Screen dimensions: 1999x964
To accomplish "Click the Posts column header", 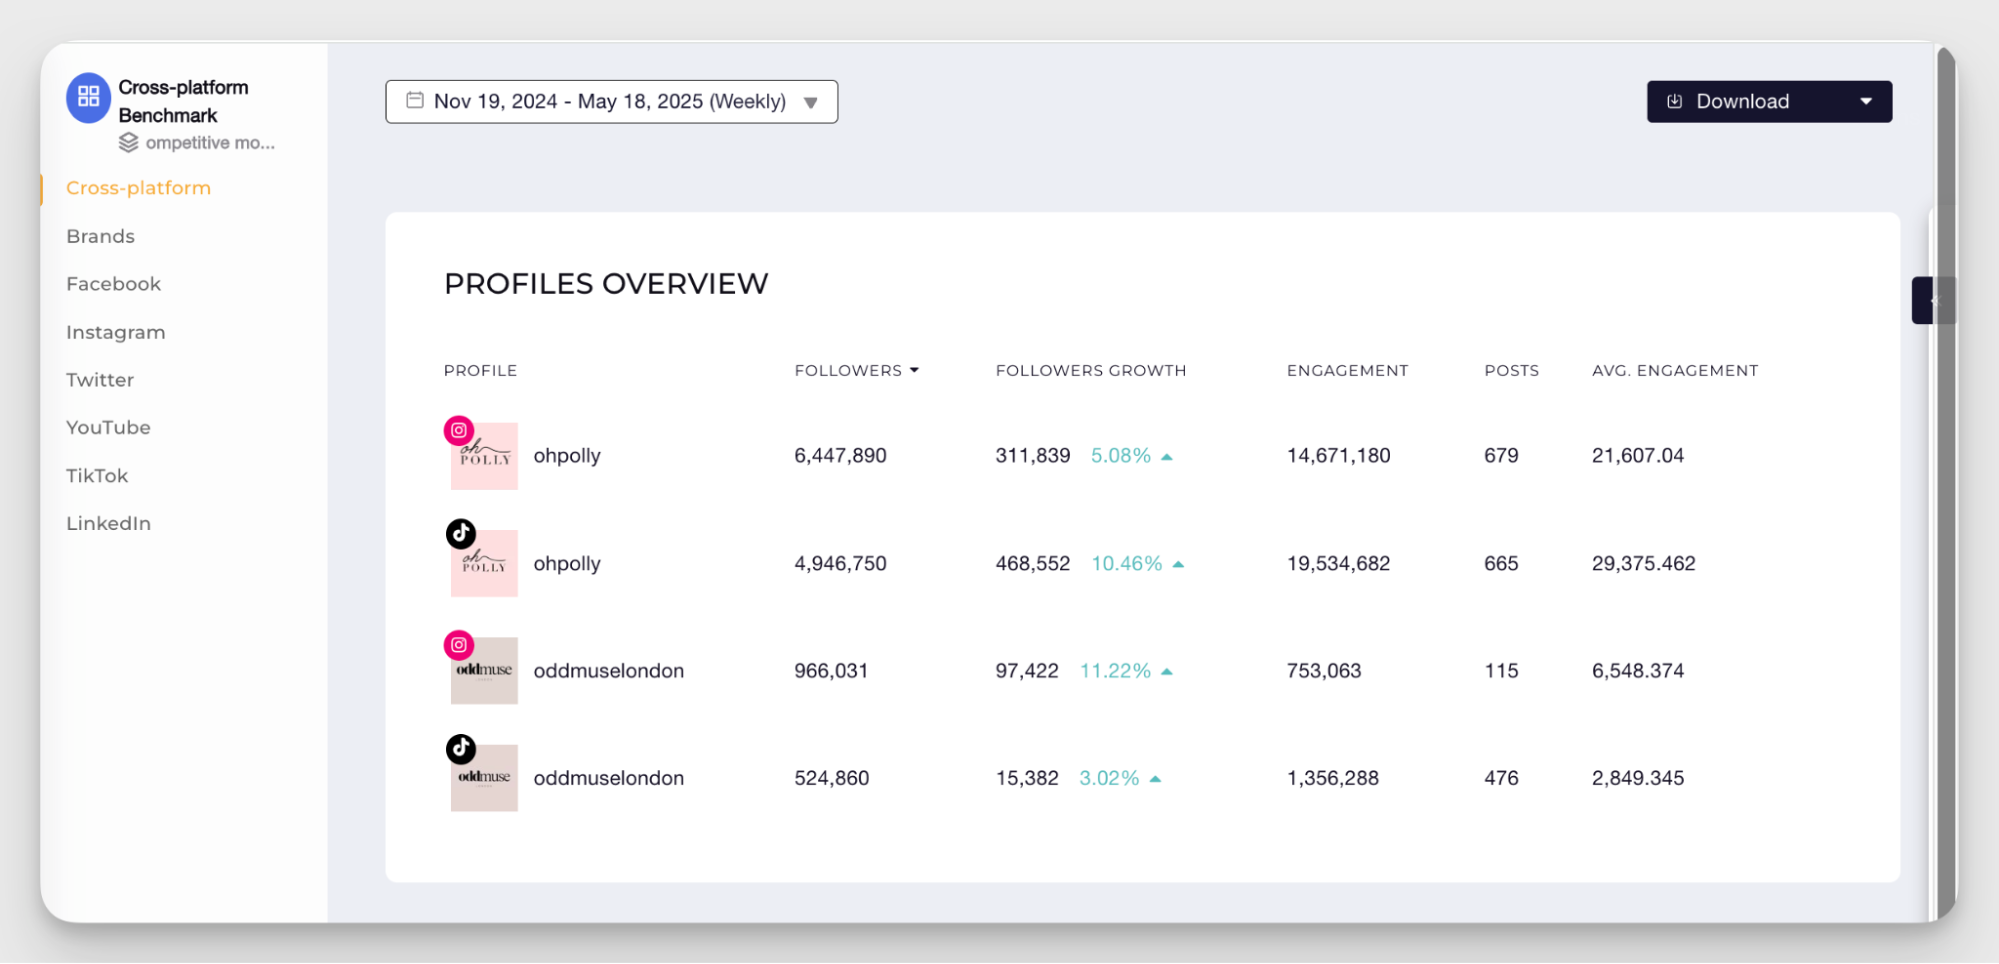I will point(1511,370).
